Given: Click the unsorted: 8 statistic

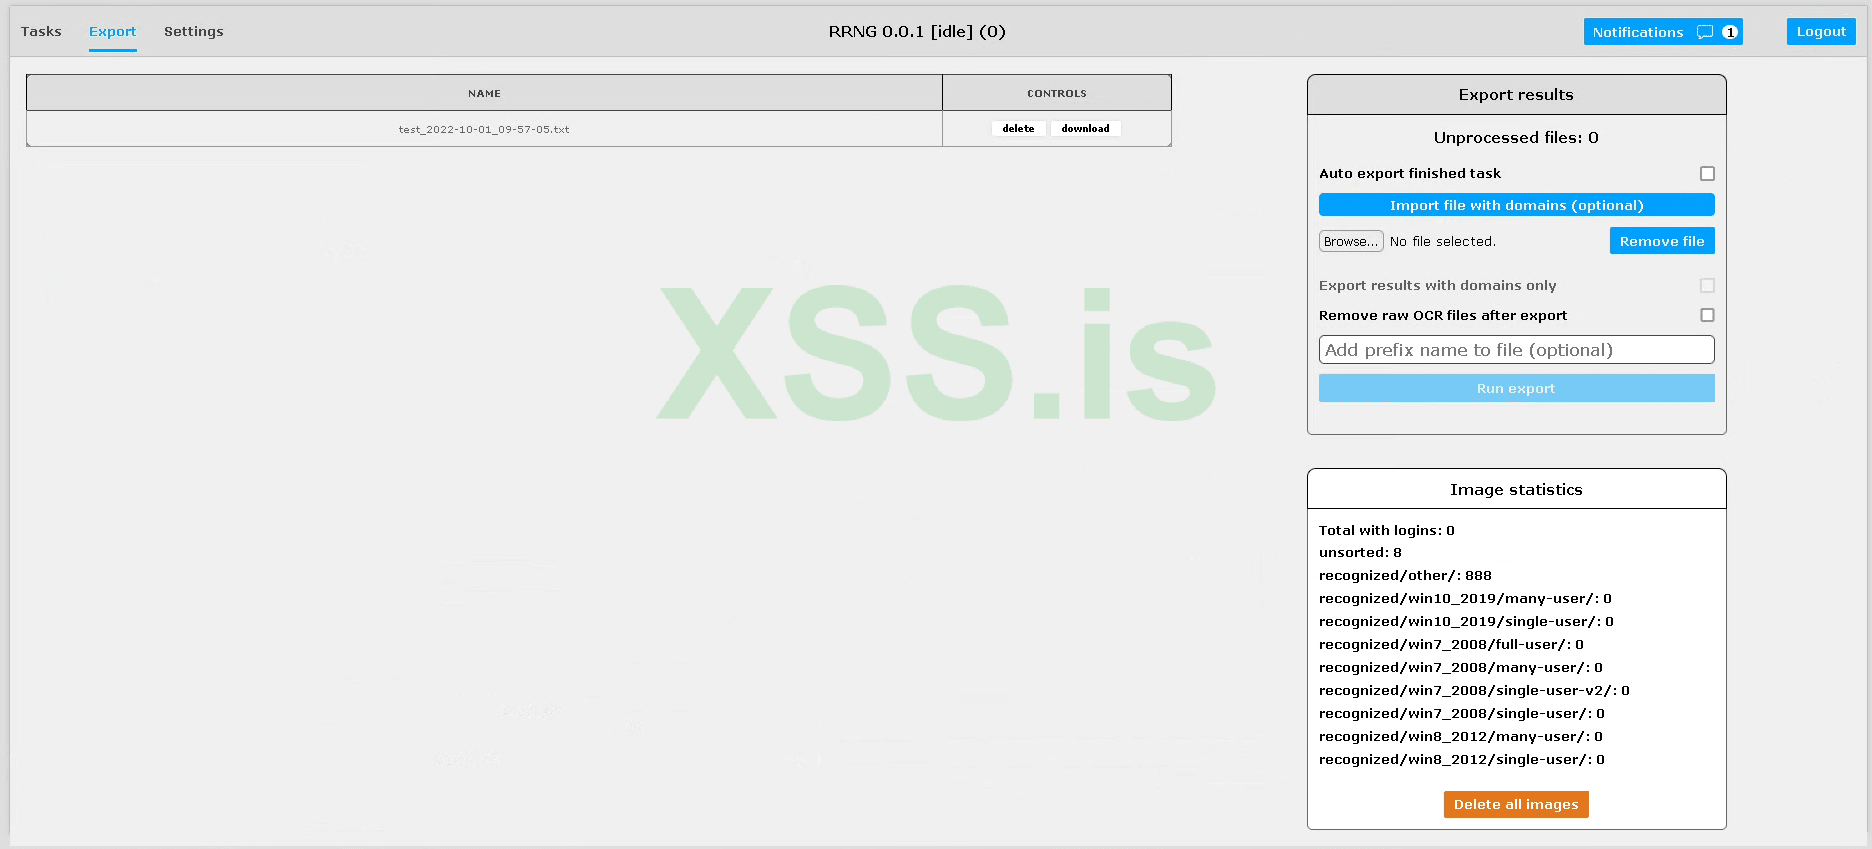Looking at the screenshot, I should pos(1360,553).
